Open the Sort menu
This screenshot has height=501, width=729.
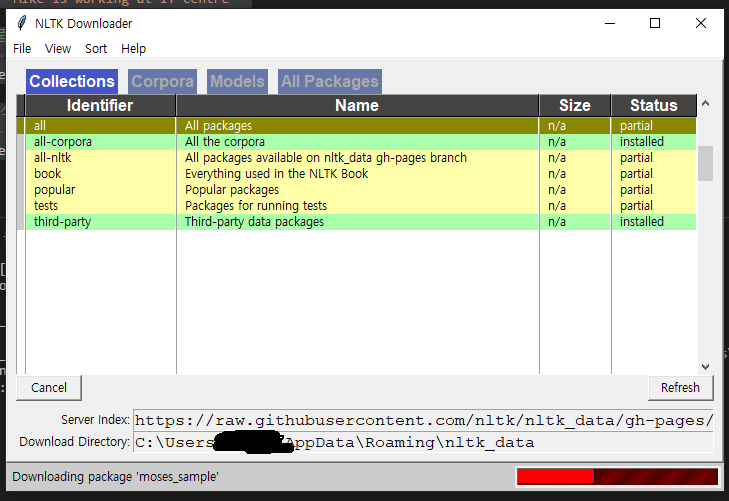(96, 48)
